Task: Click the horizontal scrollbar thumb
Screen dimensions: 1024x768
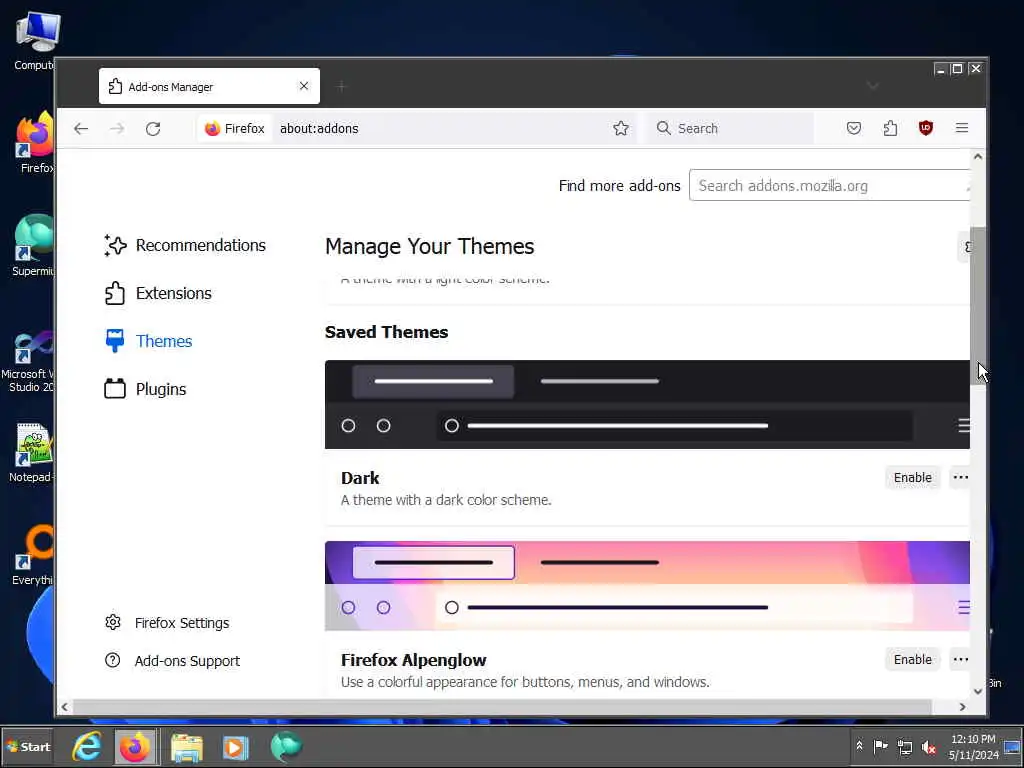Action: click(502, 707)
